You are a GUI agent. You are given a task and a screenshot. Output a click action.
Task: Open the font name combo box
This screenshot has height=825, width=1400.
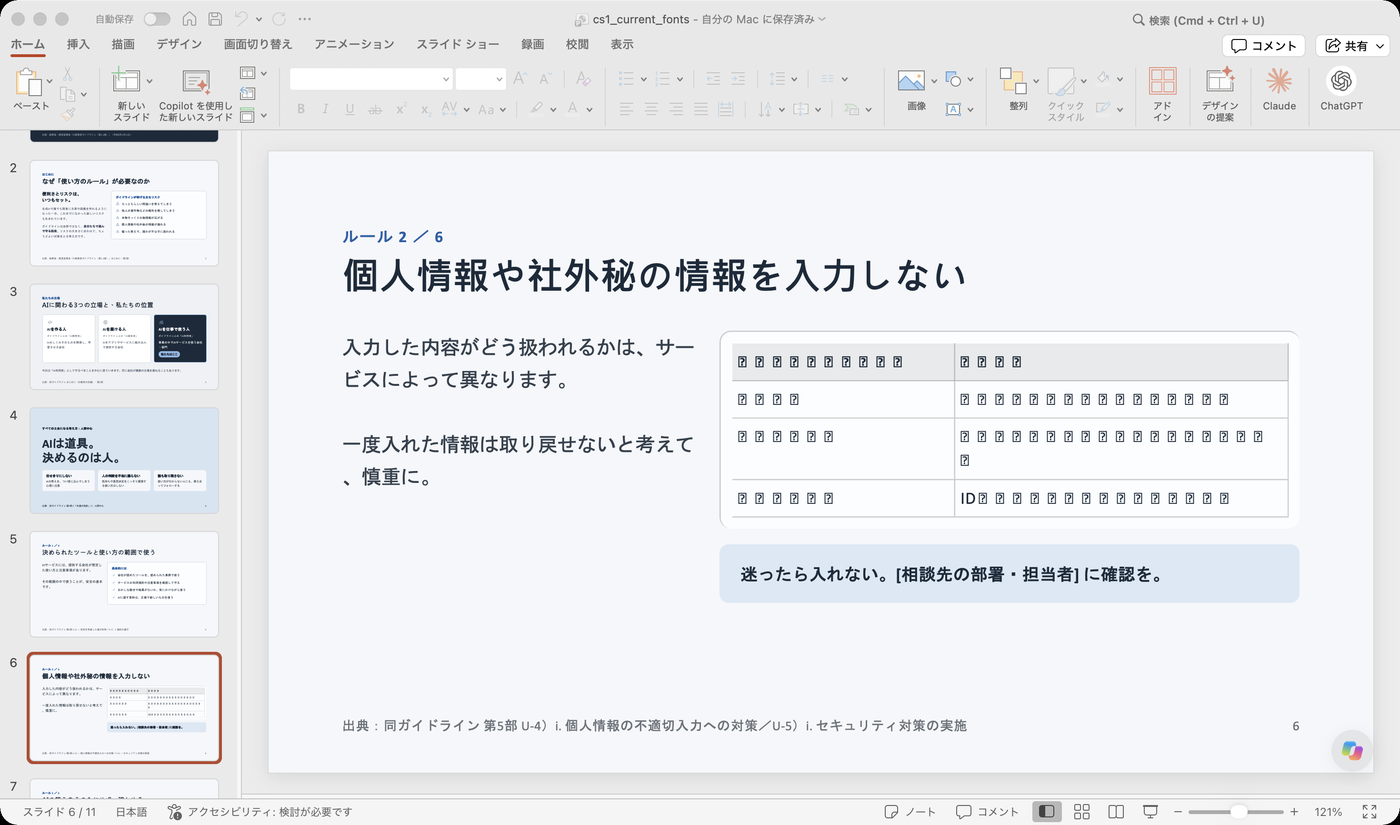[371, 79]
